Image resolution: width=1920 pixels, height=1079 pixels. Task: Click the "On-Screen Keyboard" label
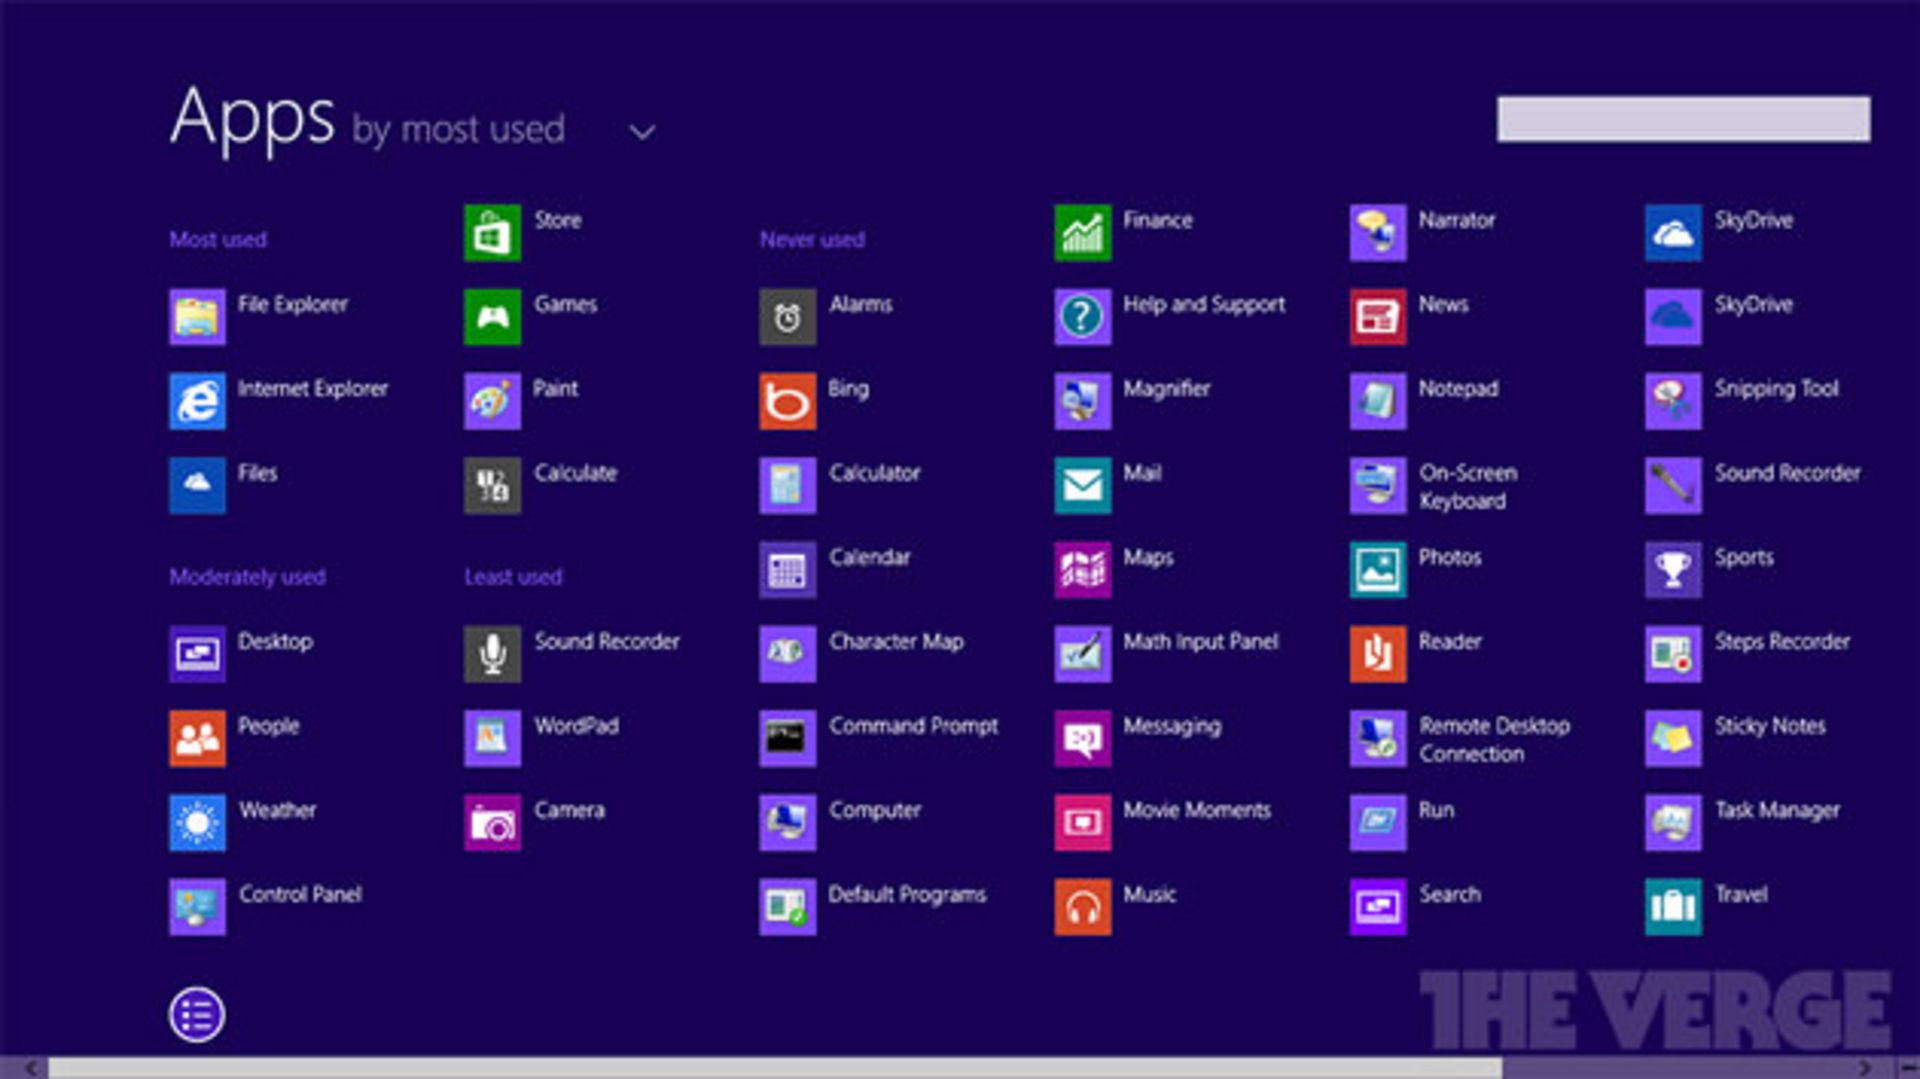pos(1468,487)
